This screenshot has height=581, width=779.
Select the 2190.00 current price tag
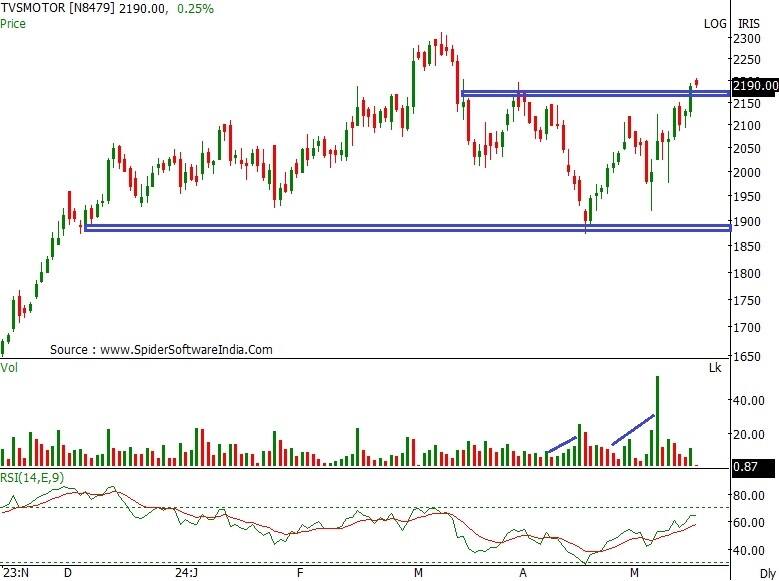pos(755,87)
